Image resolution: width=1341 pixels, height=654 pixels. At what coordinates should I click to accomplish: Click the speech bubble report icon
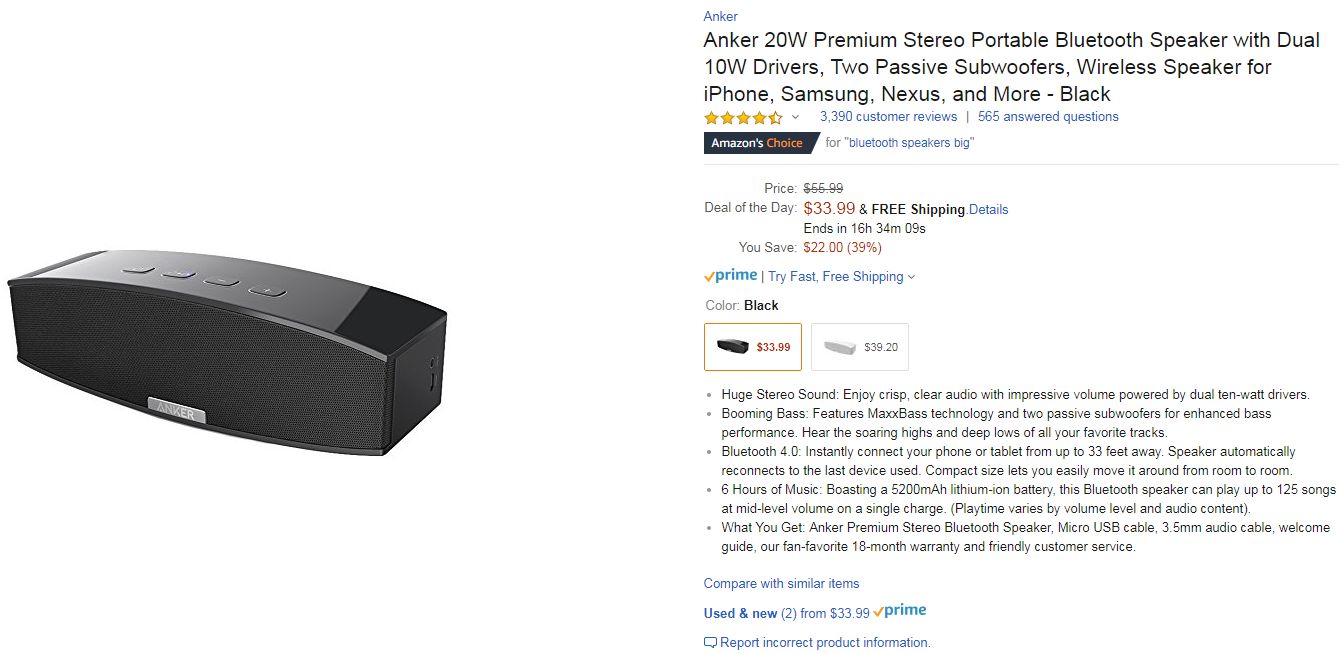[710, 643]
